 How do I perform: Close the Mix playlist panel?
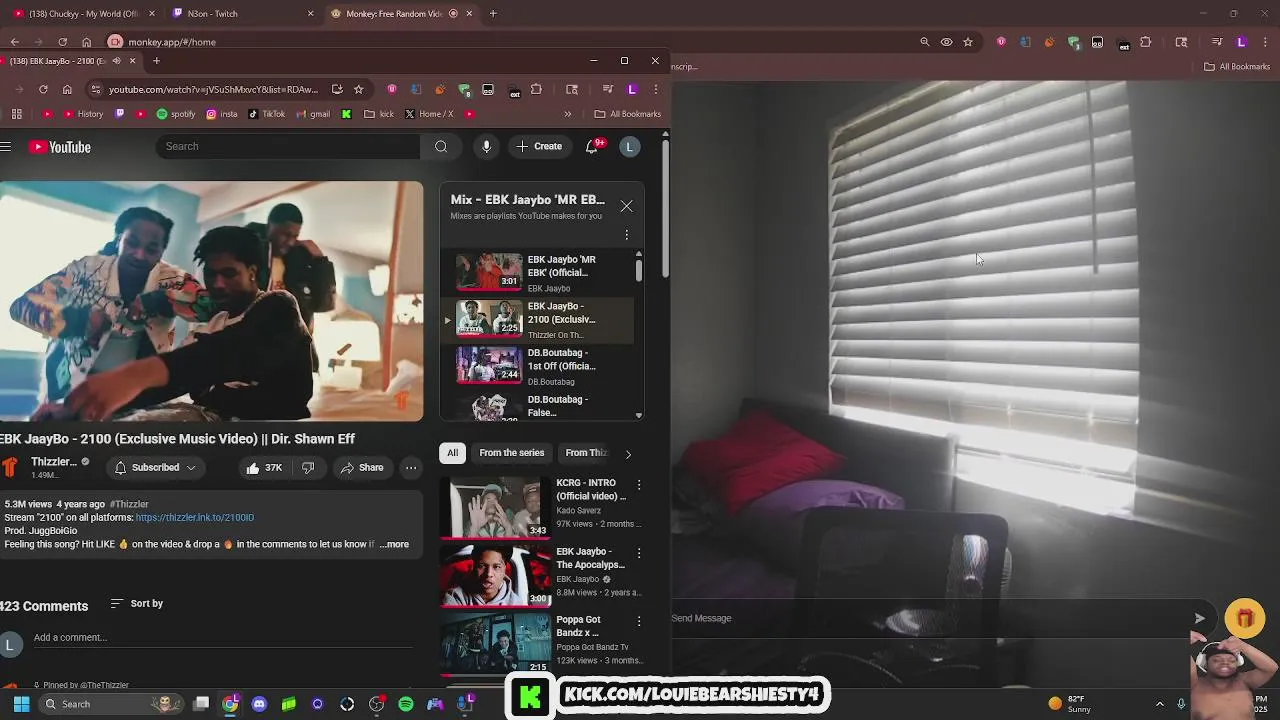[626, 206]
